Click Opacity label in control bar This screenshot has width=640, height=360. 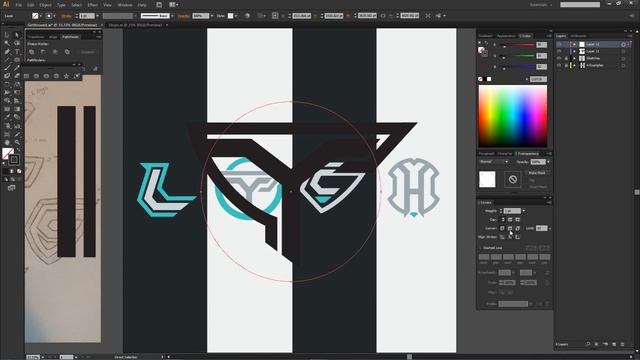pyautogui.click(x=183, y=16)
